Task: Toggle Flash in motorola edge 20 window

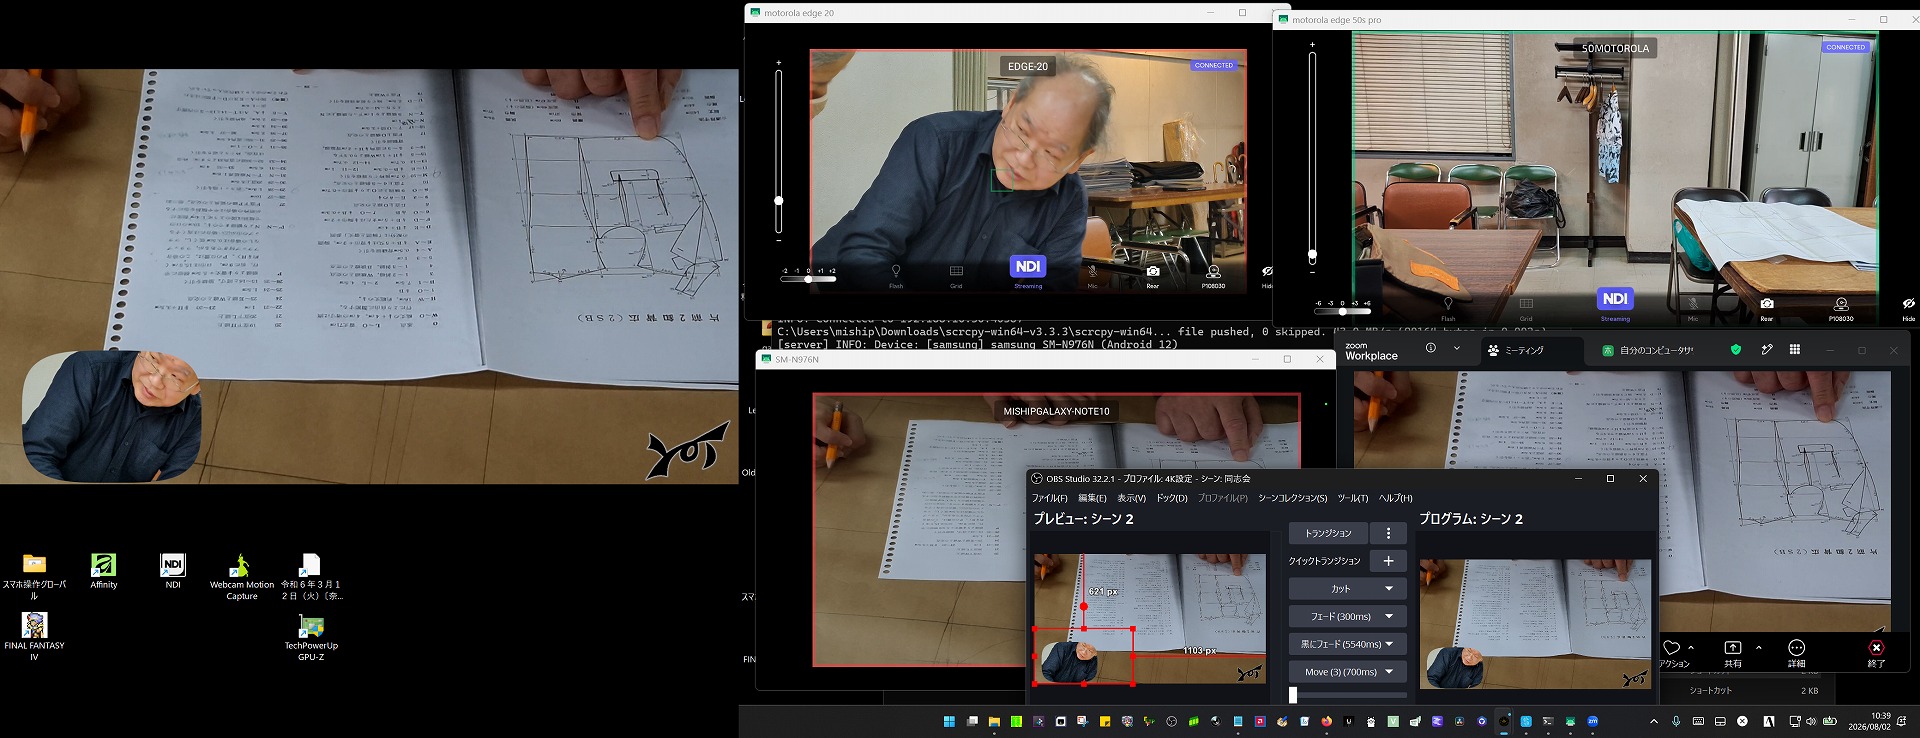Action: pyautogui.click(x=896, y=275)
